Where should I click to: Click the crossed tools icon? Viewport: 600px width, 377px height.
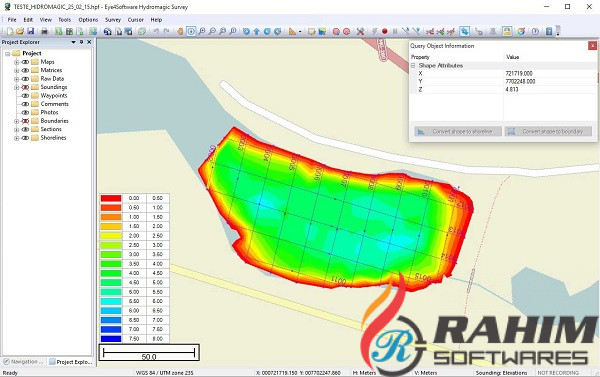click(360, 31)
